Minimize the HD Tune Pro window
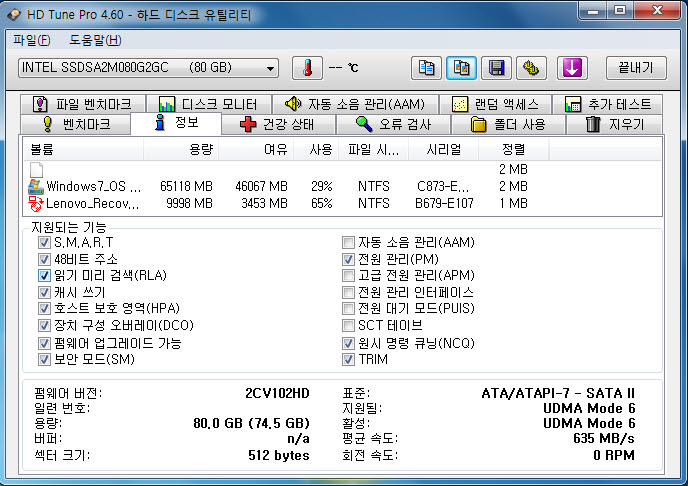The image size is (688, 486). [x=593, y=10]
